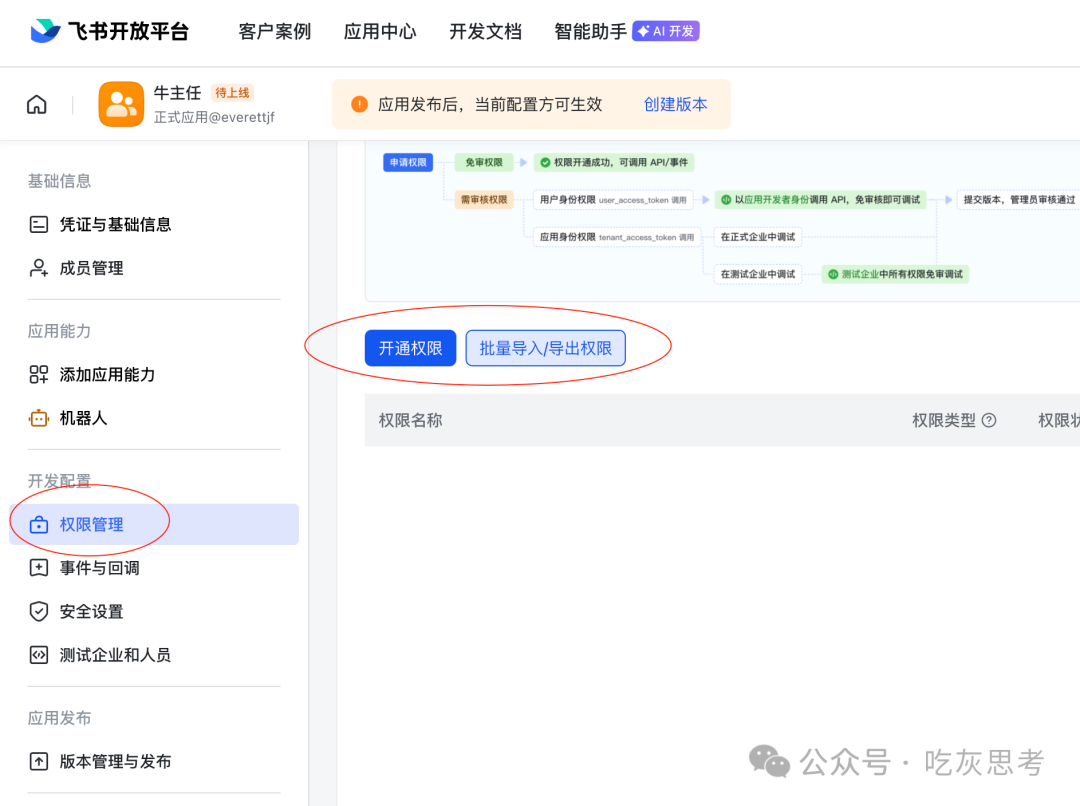Click the 批量导入/导出权限 button

click(546, 348)
